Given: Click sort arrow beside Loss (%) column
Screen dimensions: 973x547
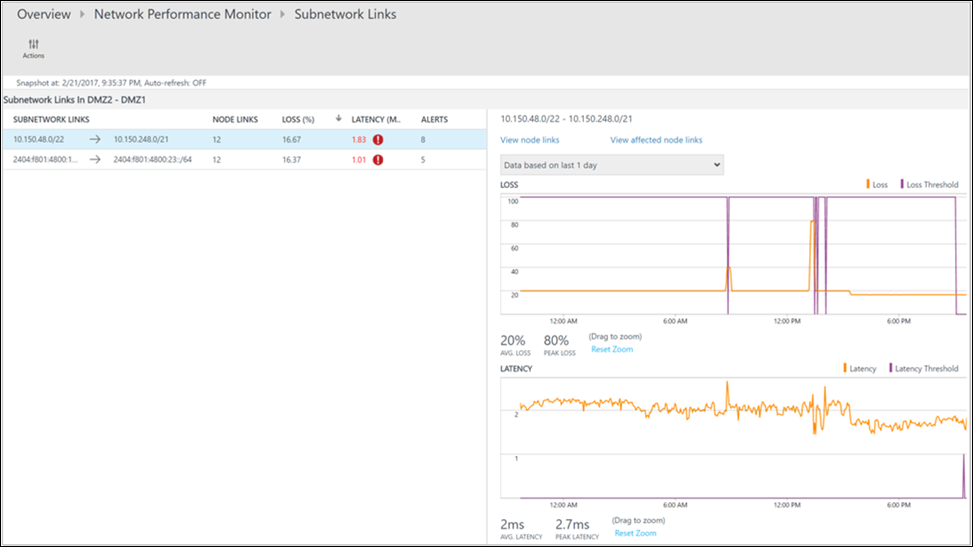Looking at the screenshot, I should click(x=338, y=119).
